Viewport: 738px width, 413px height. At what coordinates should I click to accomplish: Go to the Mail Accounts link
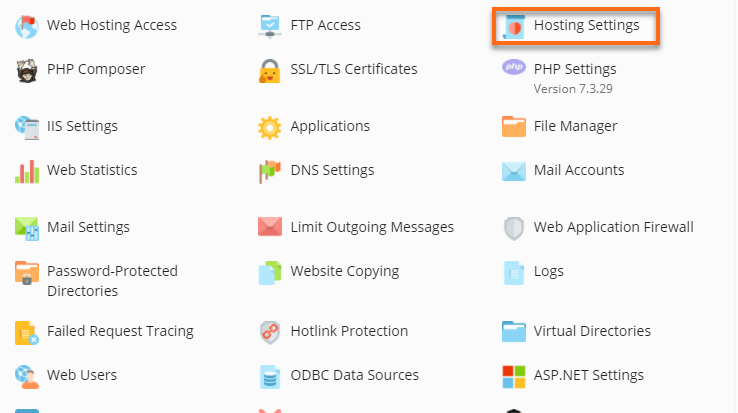tap(579, 170)
